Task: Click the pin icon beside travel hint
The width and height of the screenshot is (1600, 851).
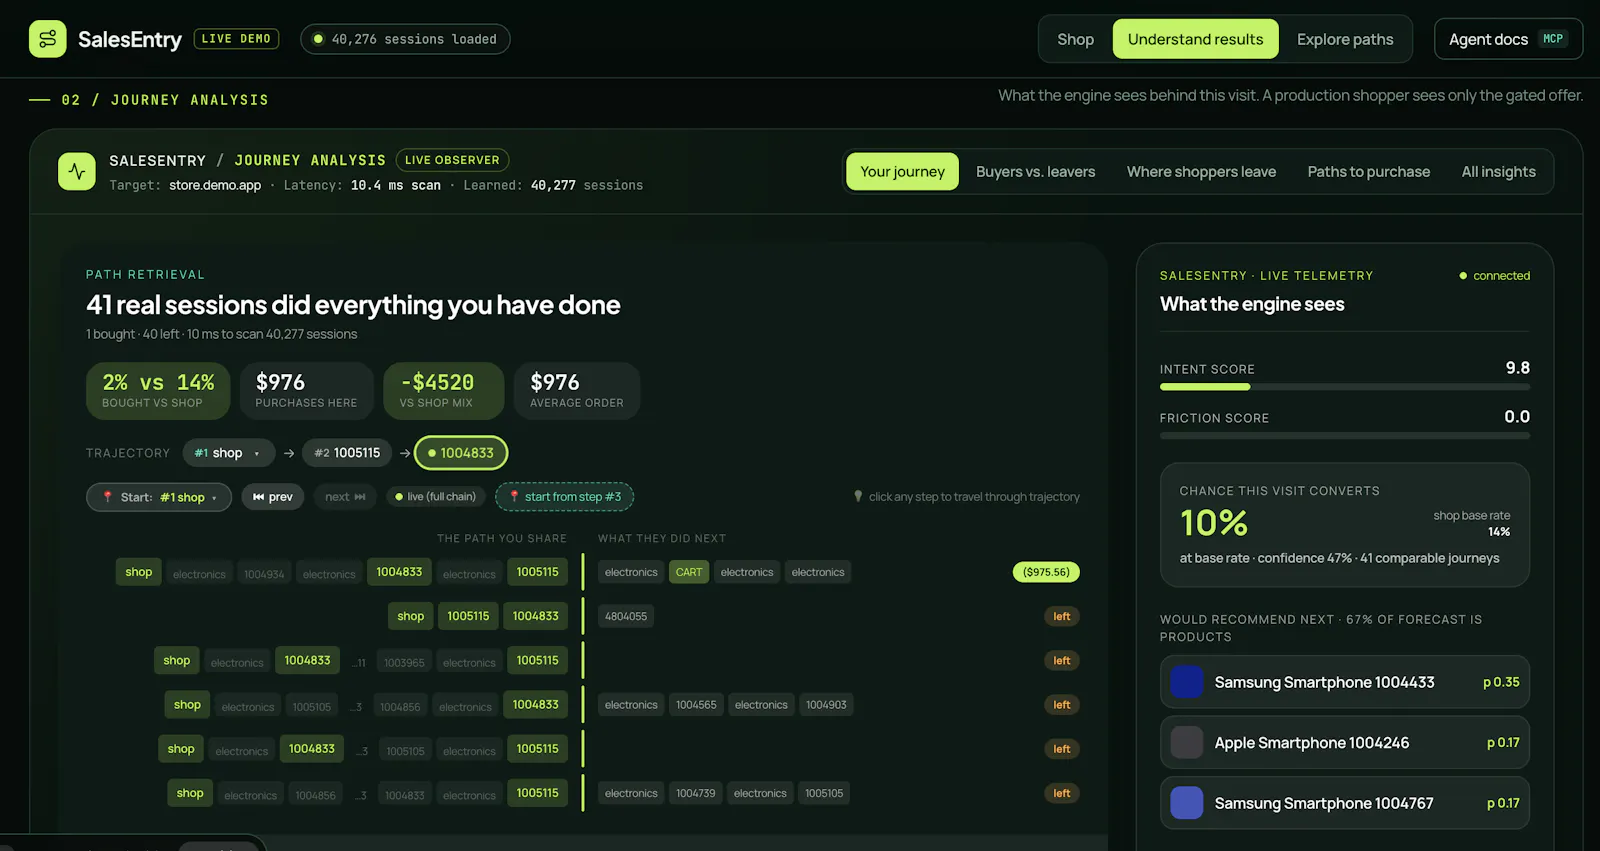Action: (x=858, y=496)
